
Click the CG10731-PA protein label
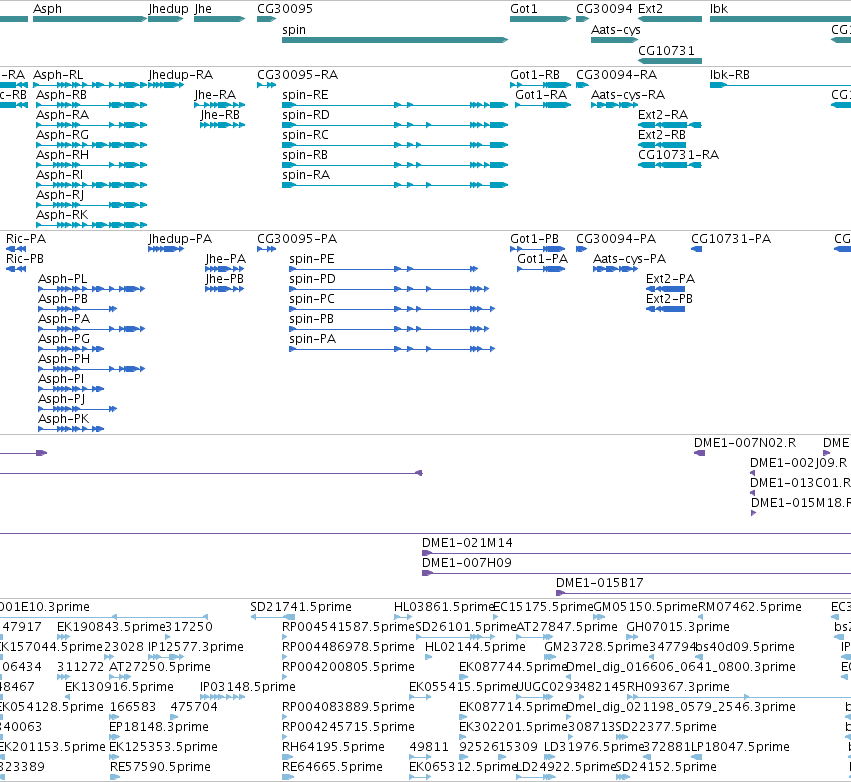[x=731, y=239]
